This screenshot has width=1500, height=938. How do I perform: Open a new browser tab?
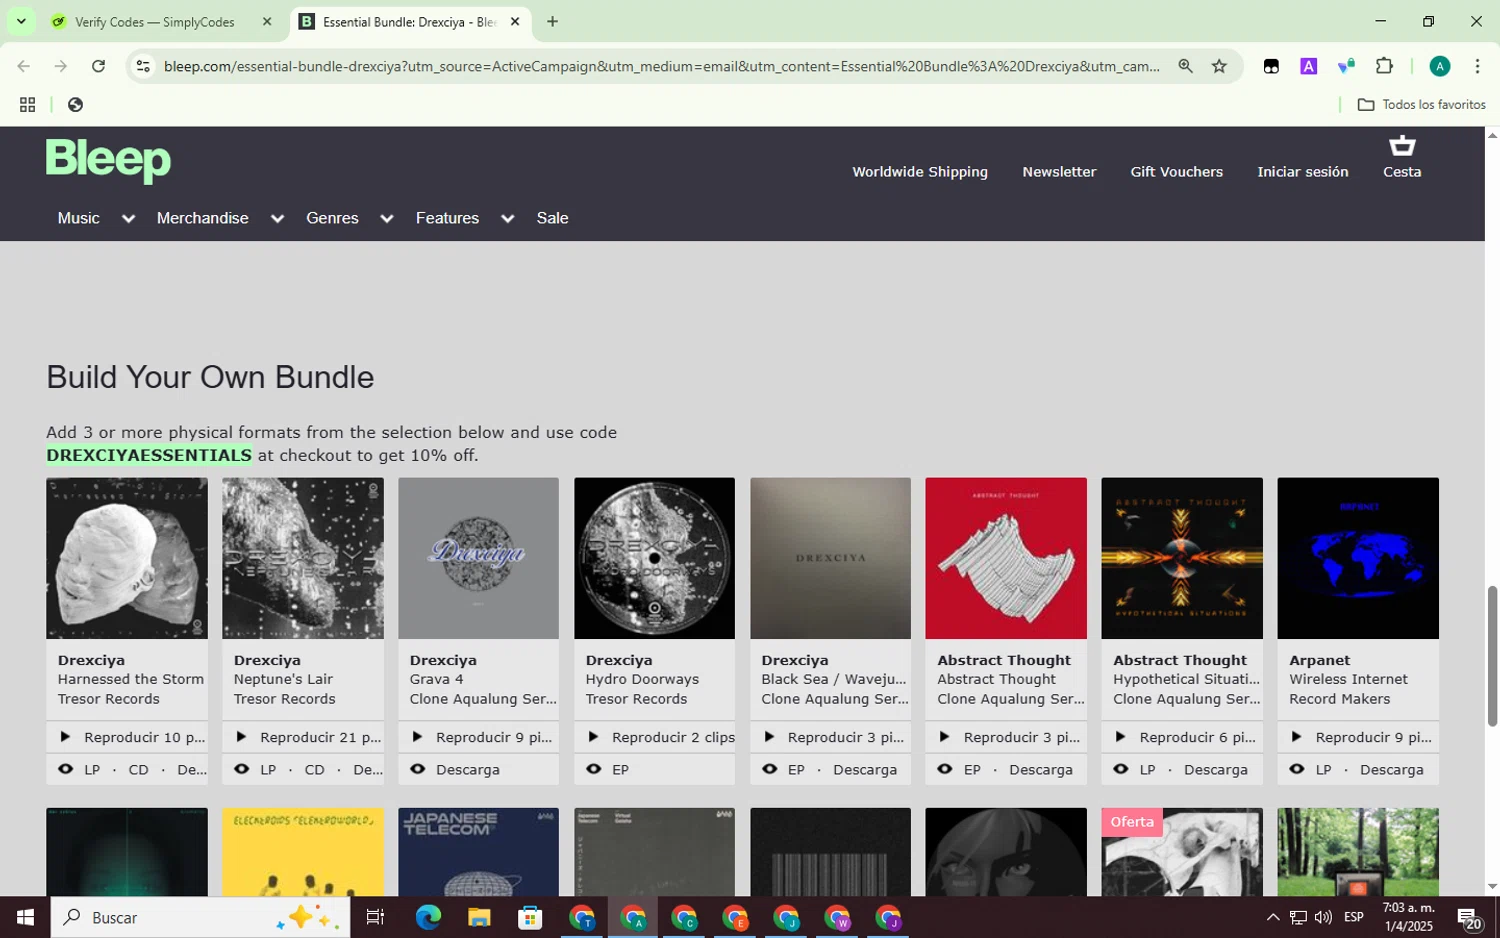[x=552, y=21]
